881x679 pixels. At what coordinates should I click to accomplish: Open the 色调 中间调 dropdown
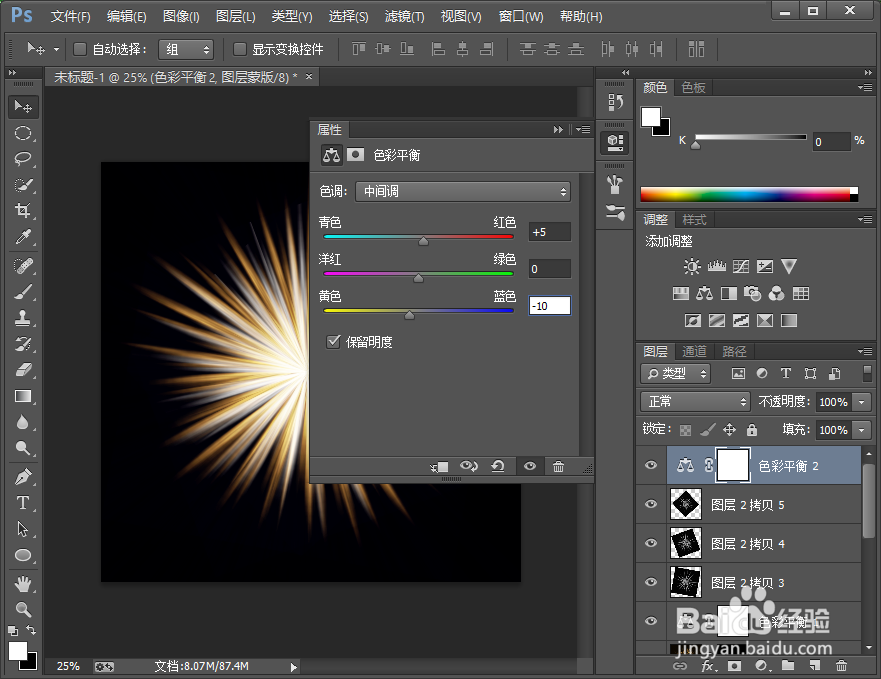[463, 192]
